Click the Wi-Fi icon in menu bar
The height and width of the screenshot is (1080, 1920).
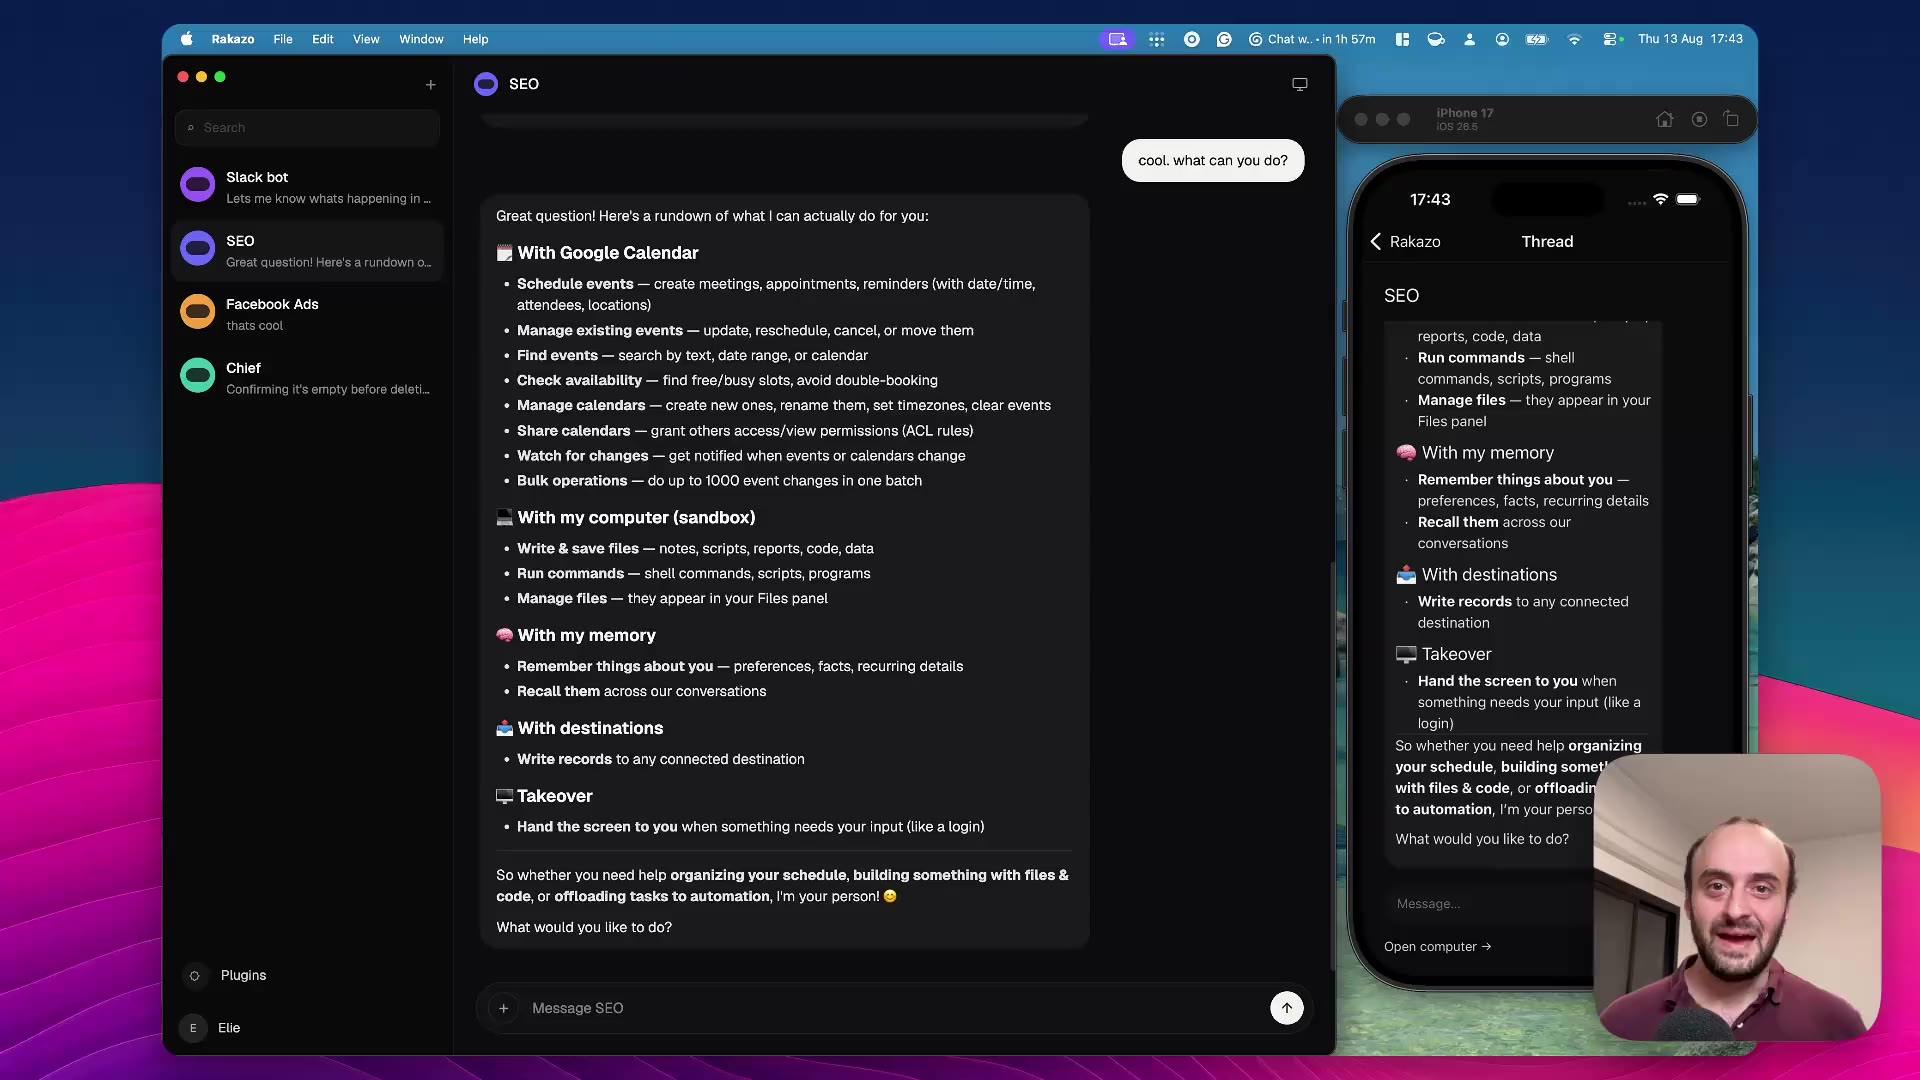pos(1574,39)
